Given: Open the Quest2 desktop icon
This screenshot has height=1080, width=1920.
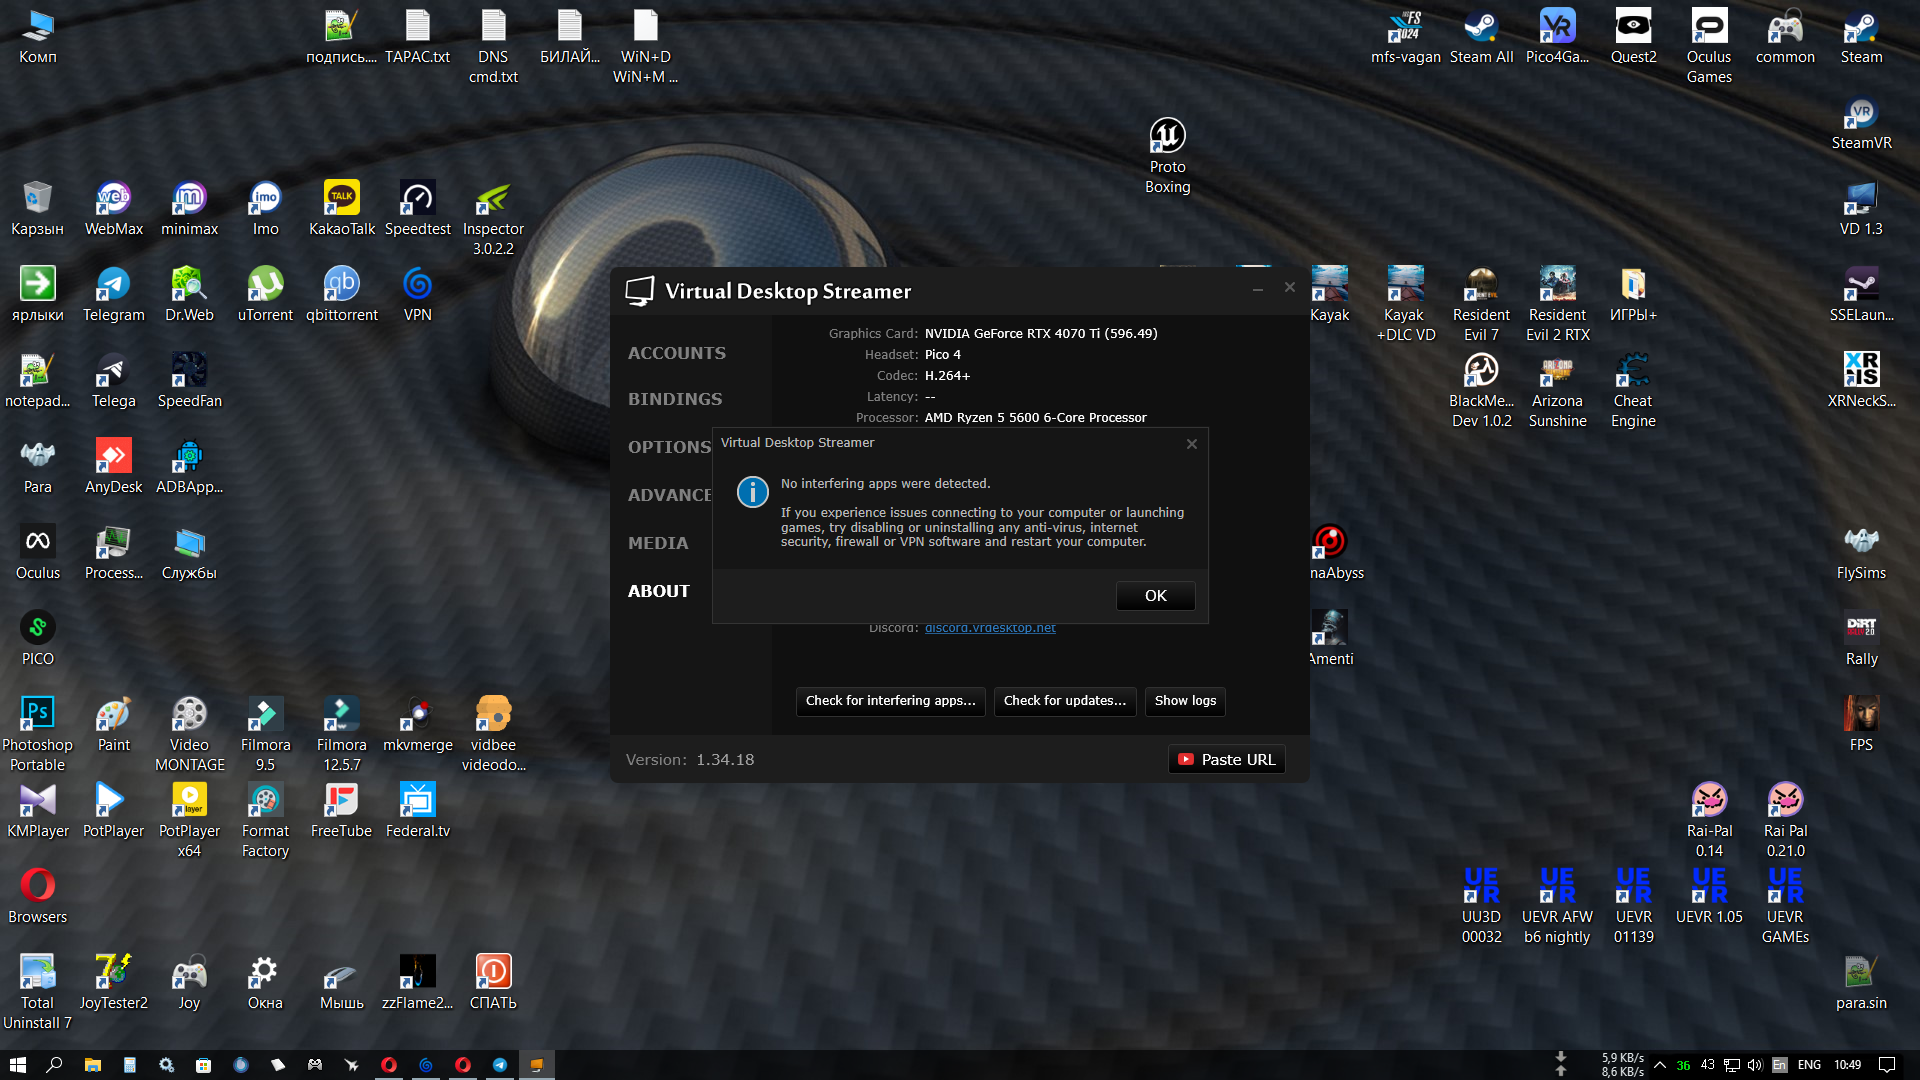Looking at the screenshot, I should click(x=1633, y=37).
